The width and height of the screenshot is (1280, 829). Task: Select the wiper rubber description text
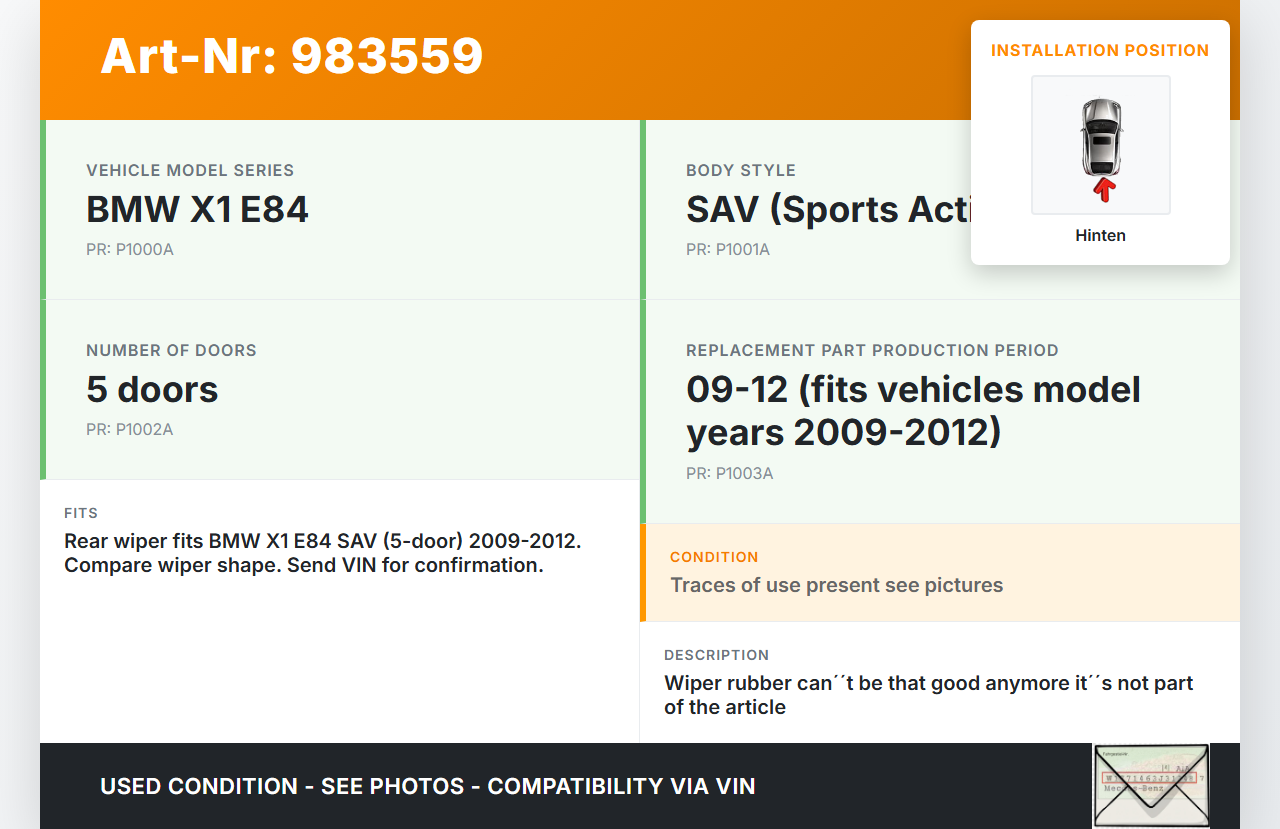click(x=928, y=695)
